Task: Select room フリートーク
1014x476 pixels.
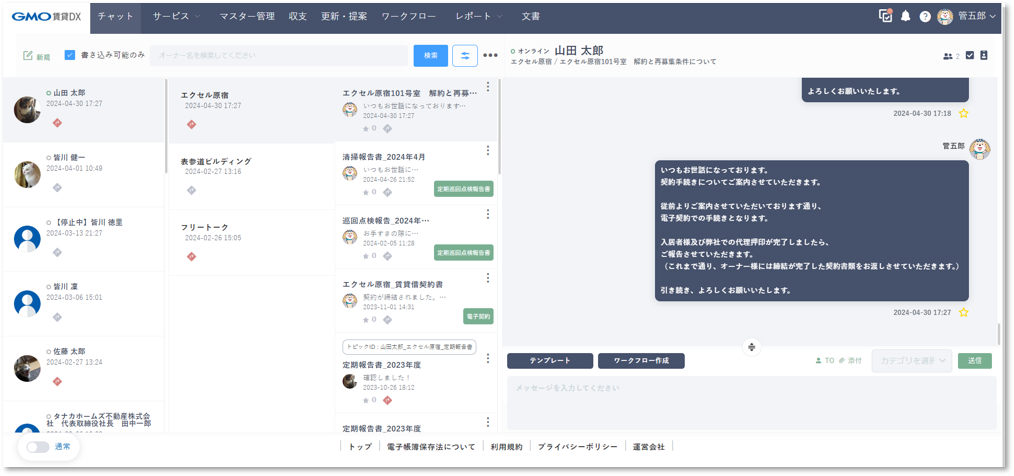Action: [x=252, y=243]
